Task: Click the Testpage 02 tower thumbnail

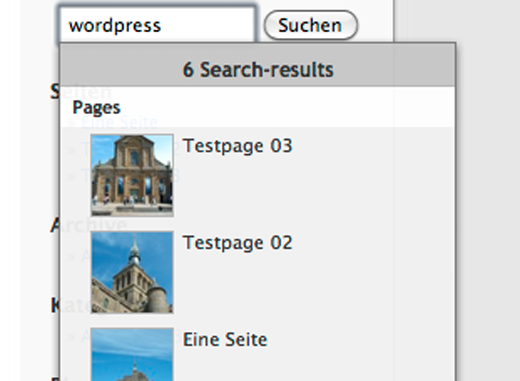Action: (x=132, y=272)
